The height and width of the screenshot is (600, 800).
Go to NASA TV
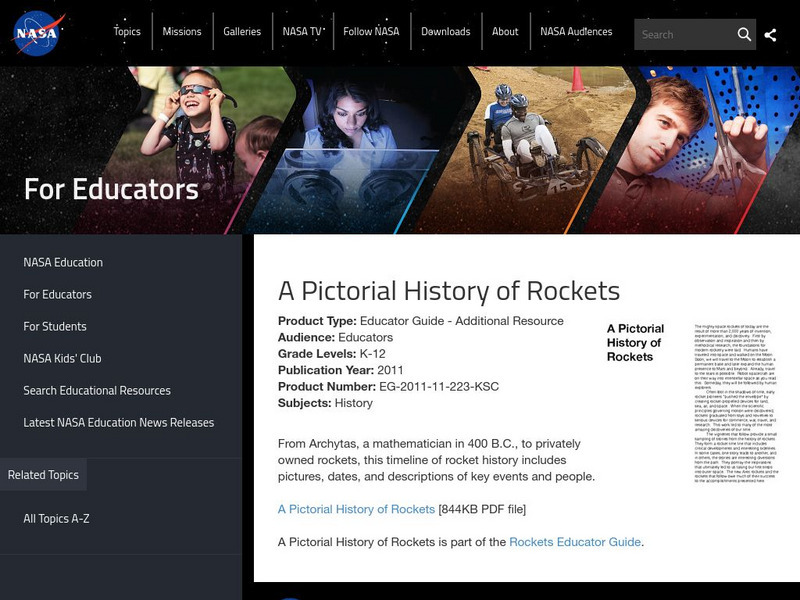(x=302, y=32)
